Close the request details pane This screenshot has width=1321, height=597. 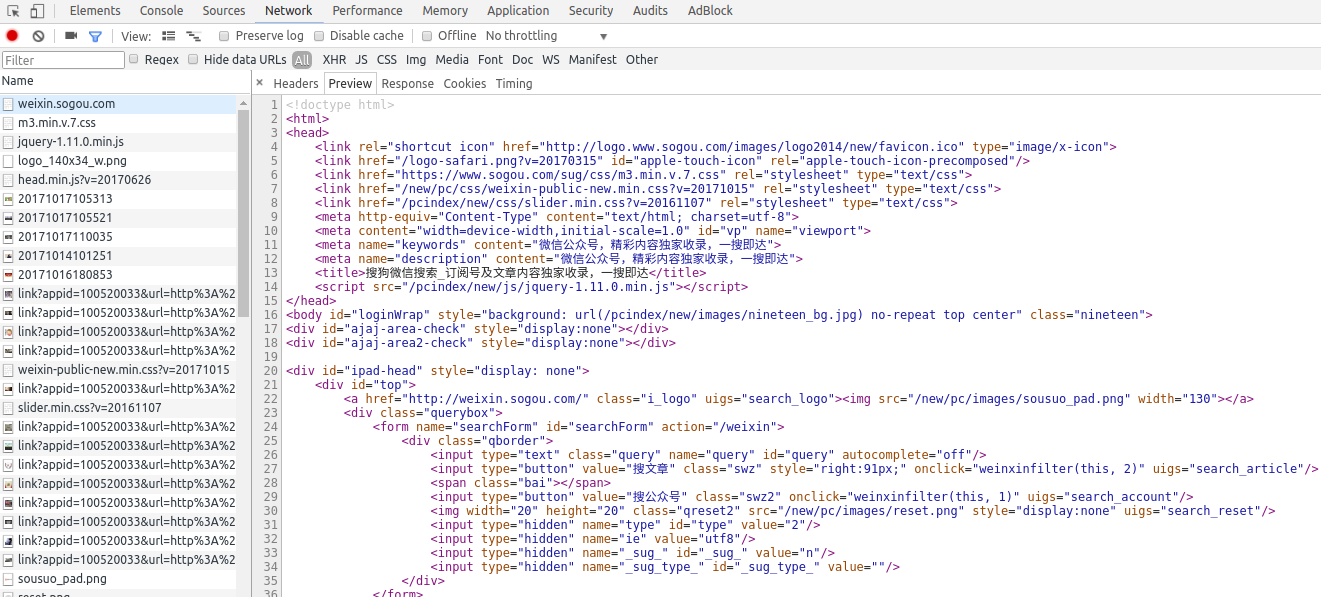point(259,83)
